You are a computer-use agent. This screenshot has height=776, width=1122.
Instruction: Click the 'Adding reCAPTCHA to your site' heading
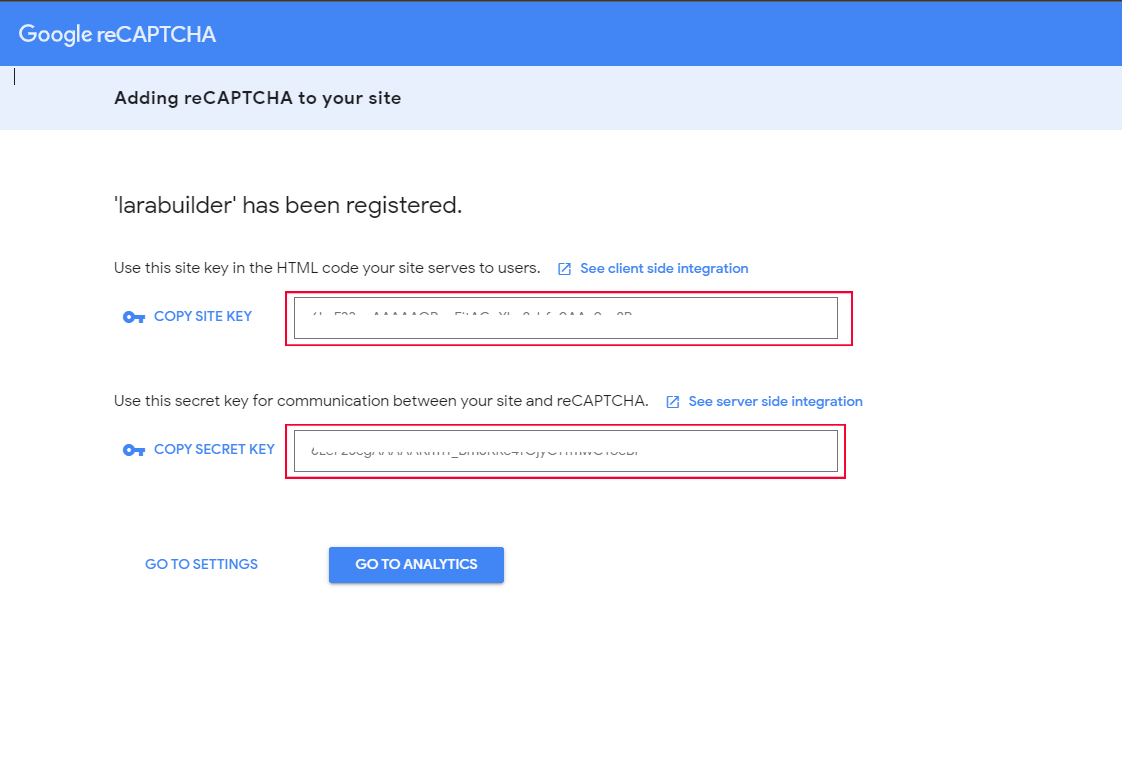(x=257, y=98)
